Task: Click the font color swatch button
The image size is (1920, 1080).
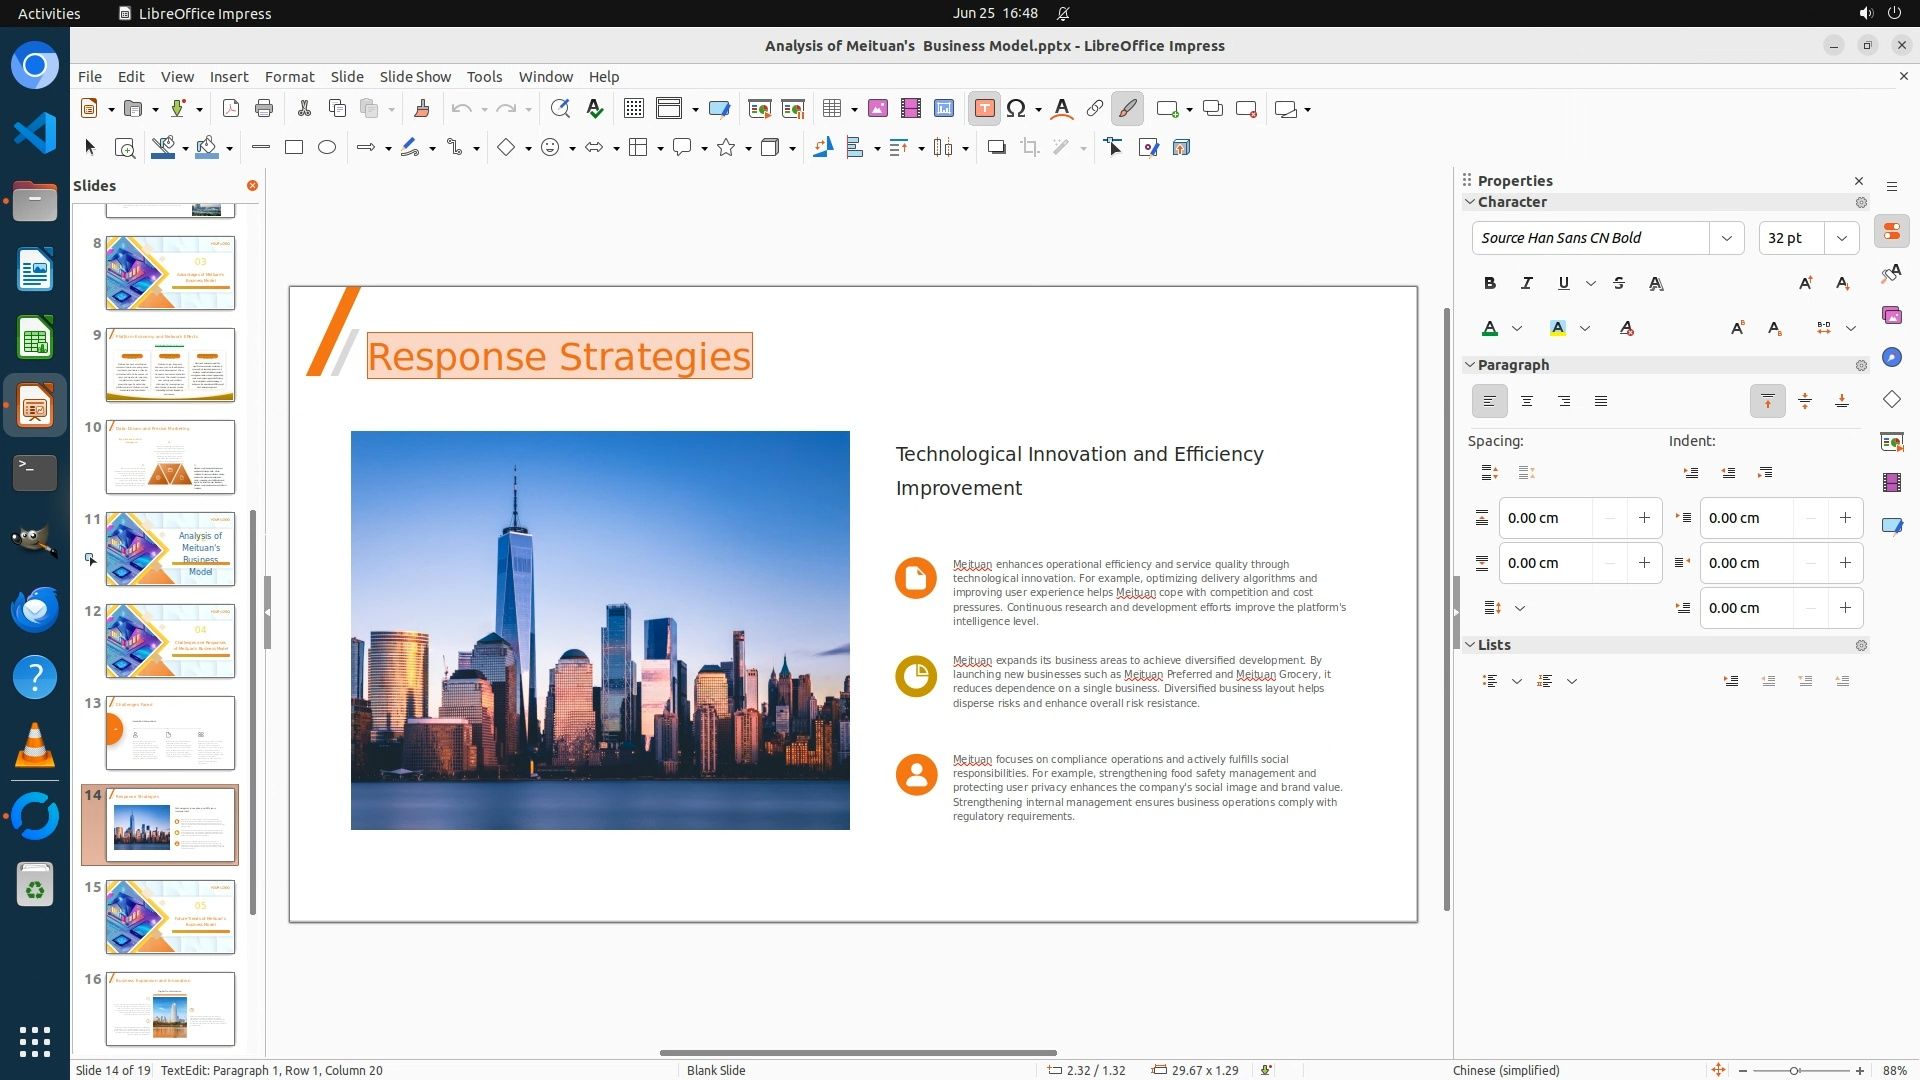Action: (x=1490, y=329)
